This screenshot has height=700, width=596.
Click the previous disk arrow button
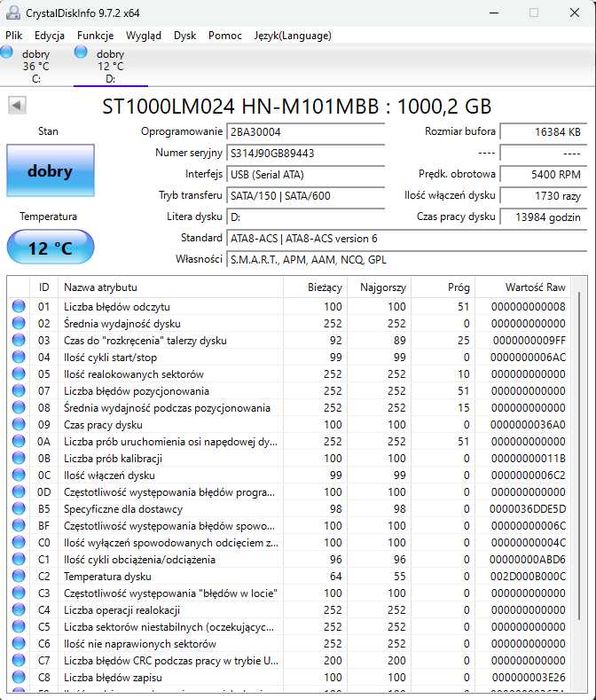(x=17, y=105)
